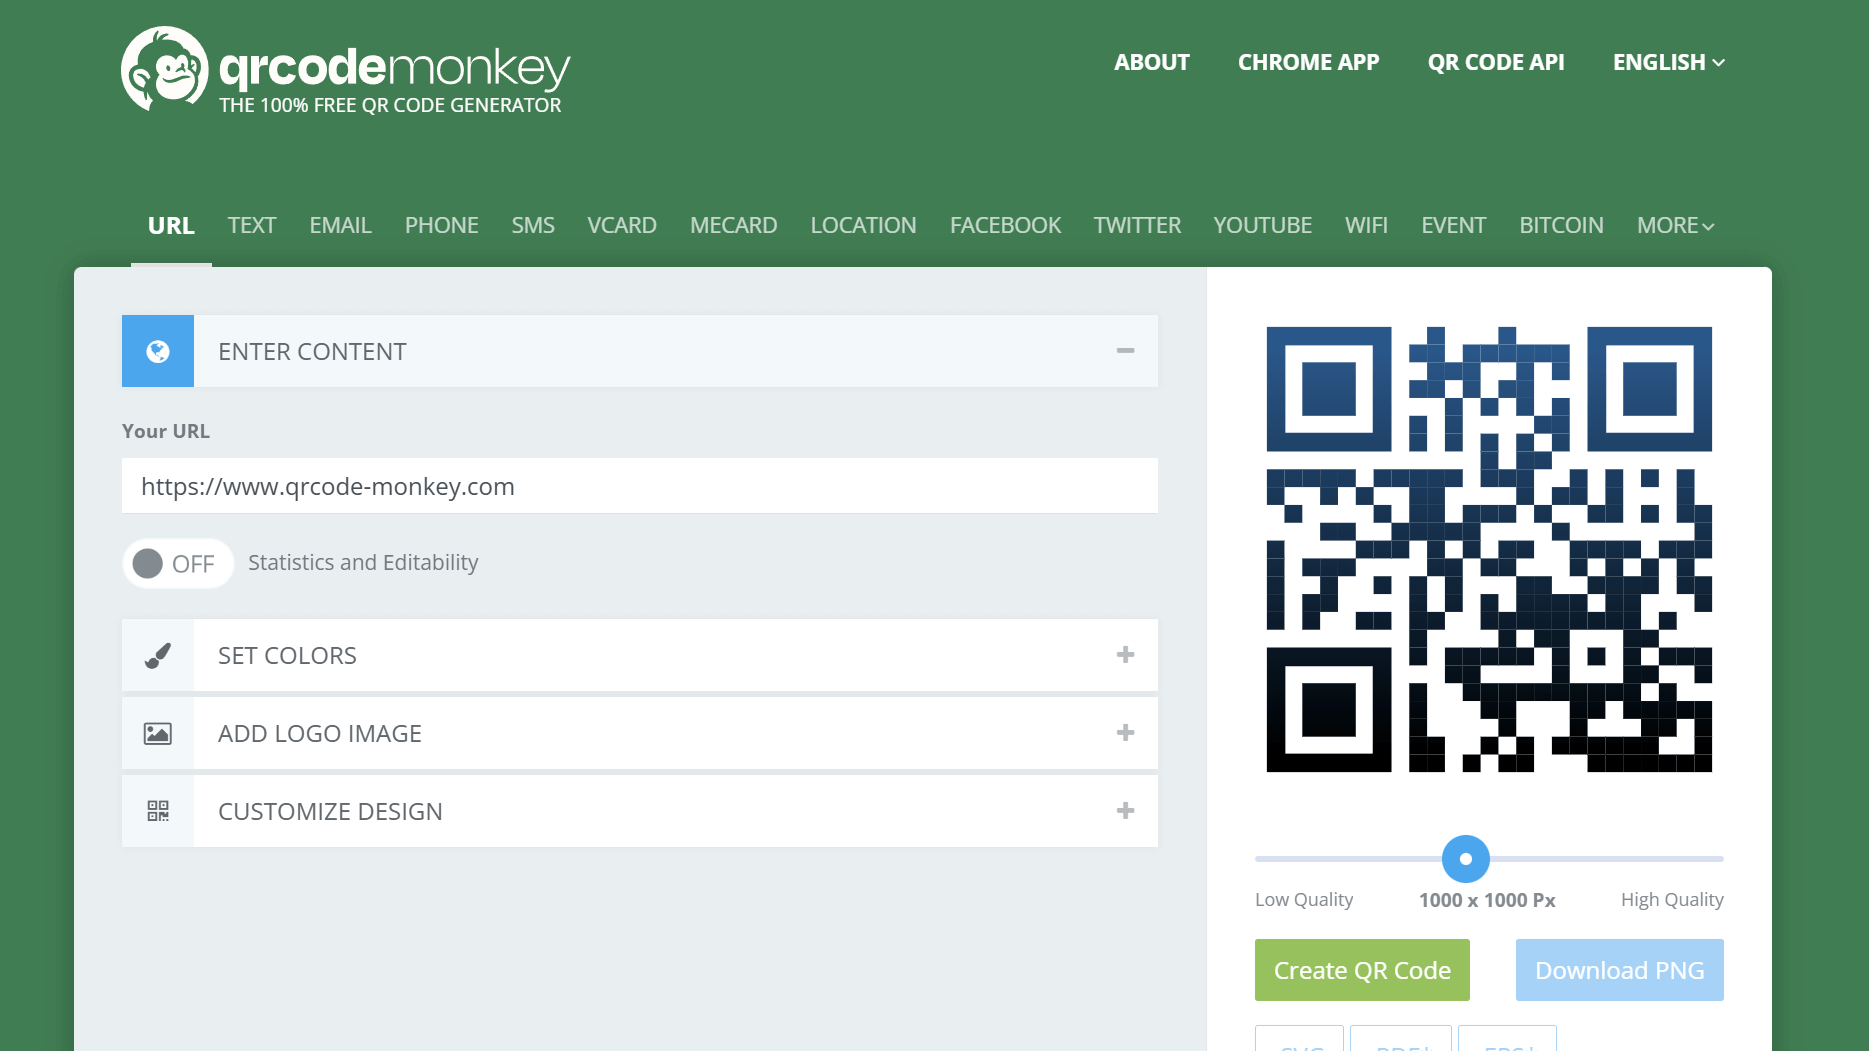Open the English language dropdown

click(x=1667, y=62)
